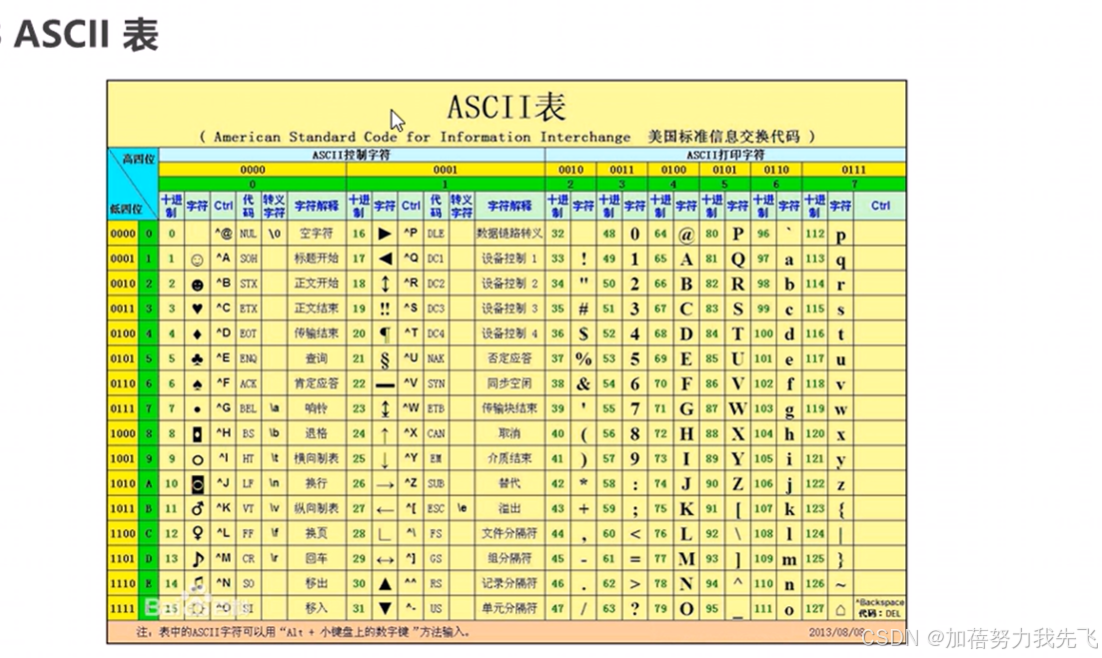Viewport: 1102px width, 658px height.
Task: Select the '传输块结束' cell
Action: [x=510, y=408]
